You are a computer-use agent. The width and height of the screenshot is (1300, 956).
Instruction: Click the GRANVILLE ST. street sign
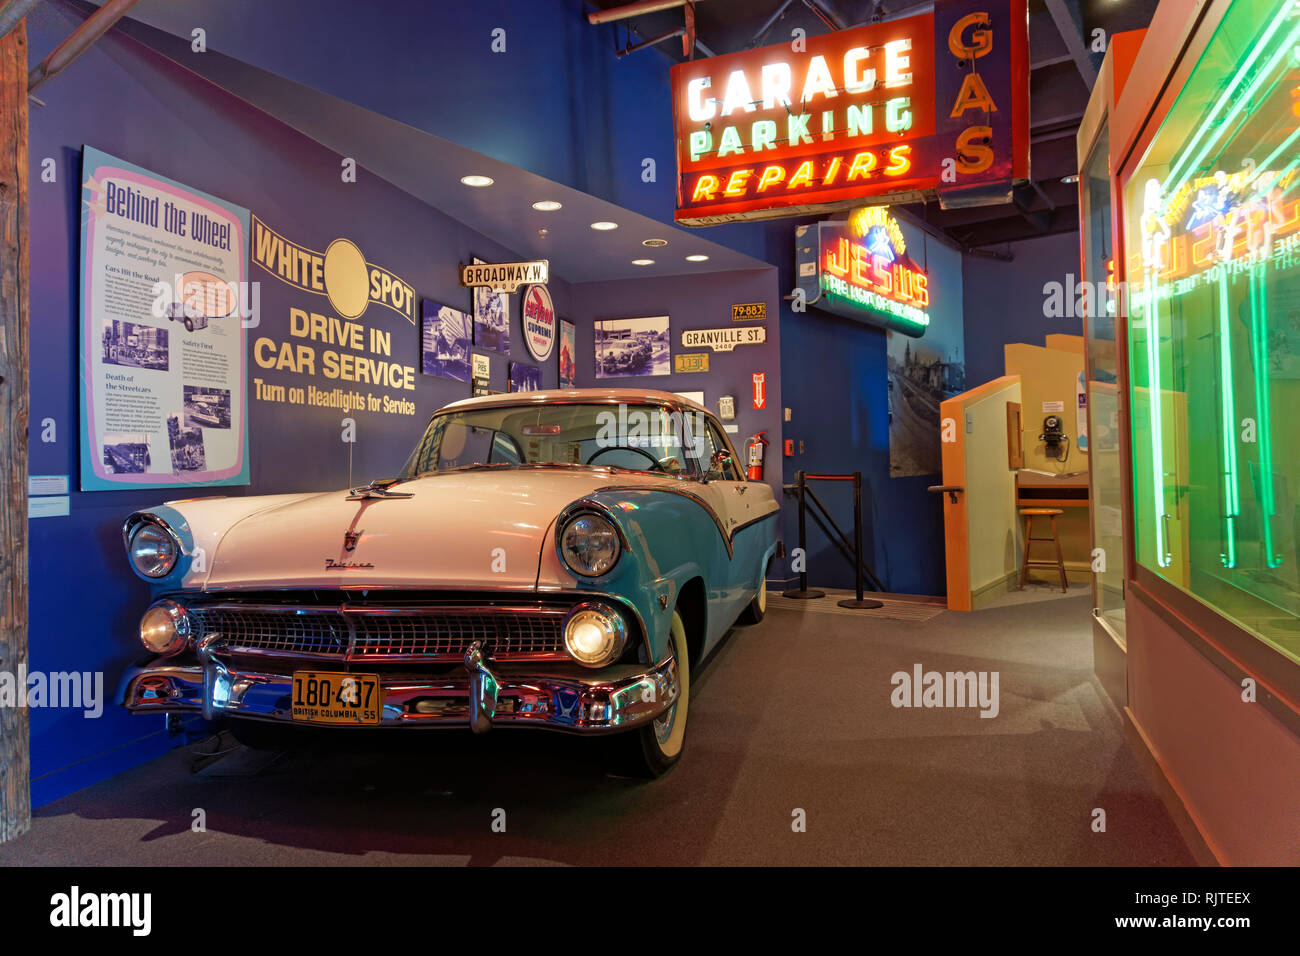point(723,337)
